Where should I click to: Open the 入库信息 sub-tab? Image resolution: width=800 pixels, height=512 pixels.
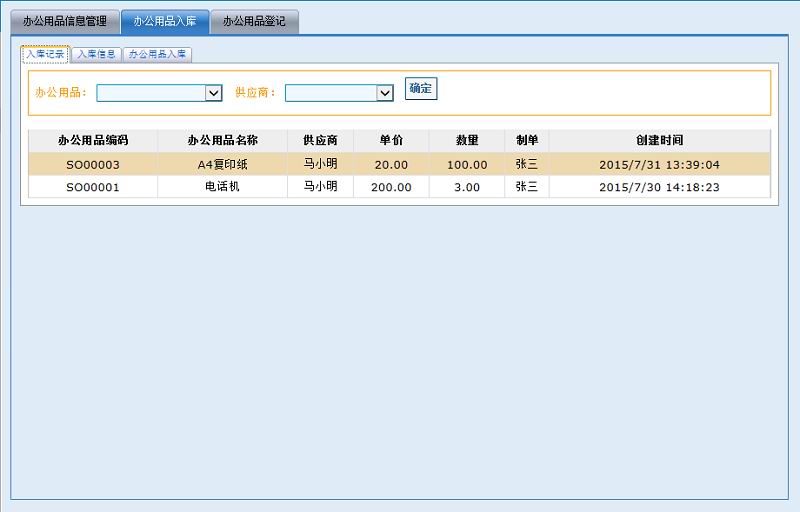pos(96,54)
